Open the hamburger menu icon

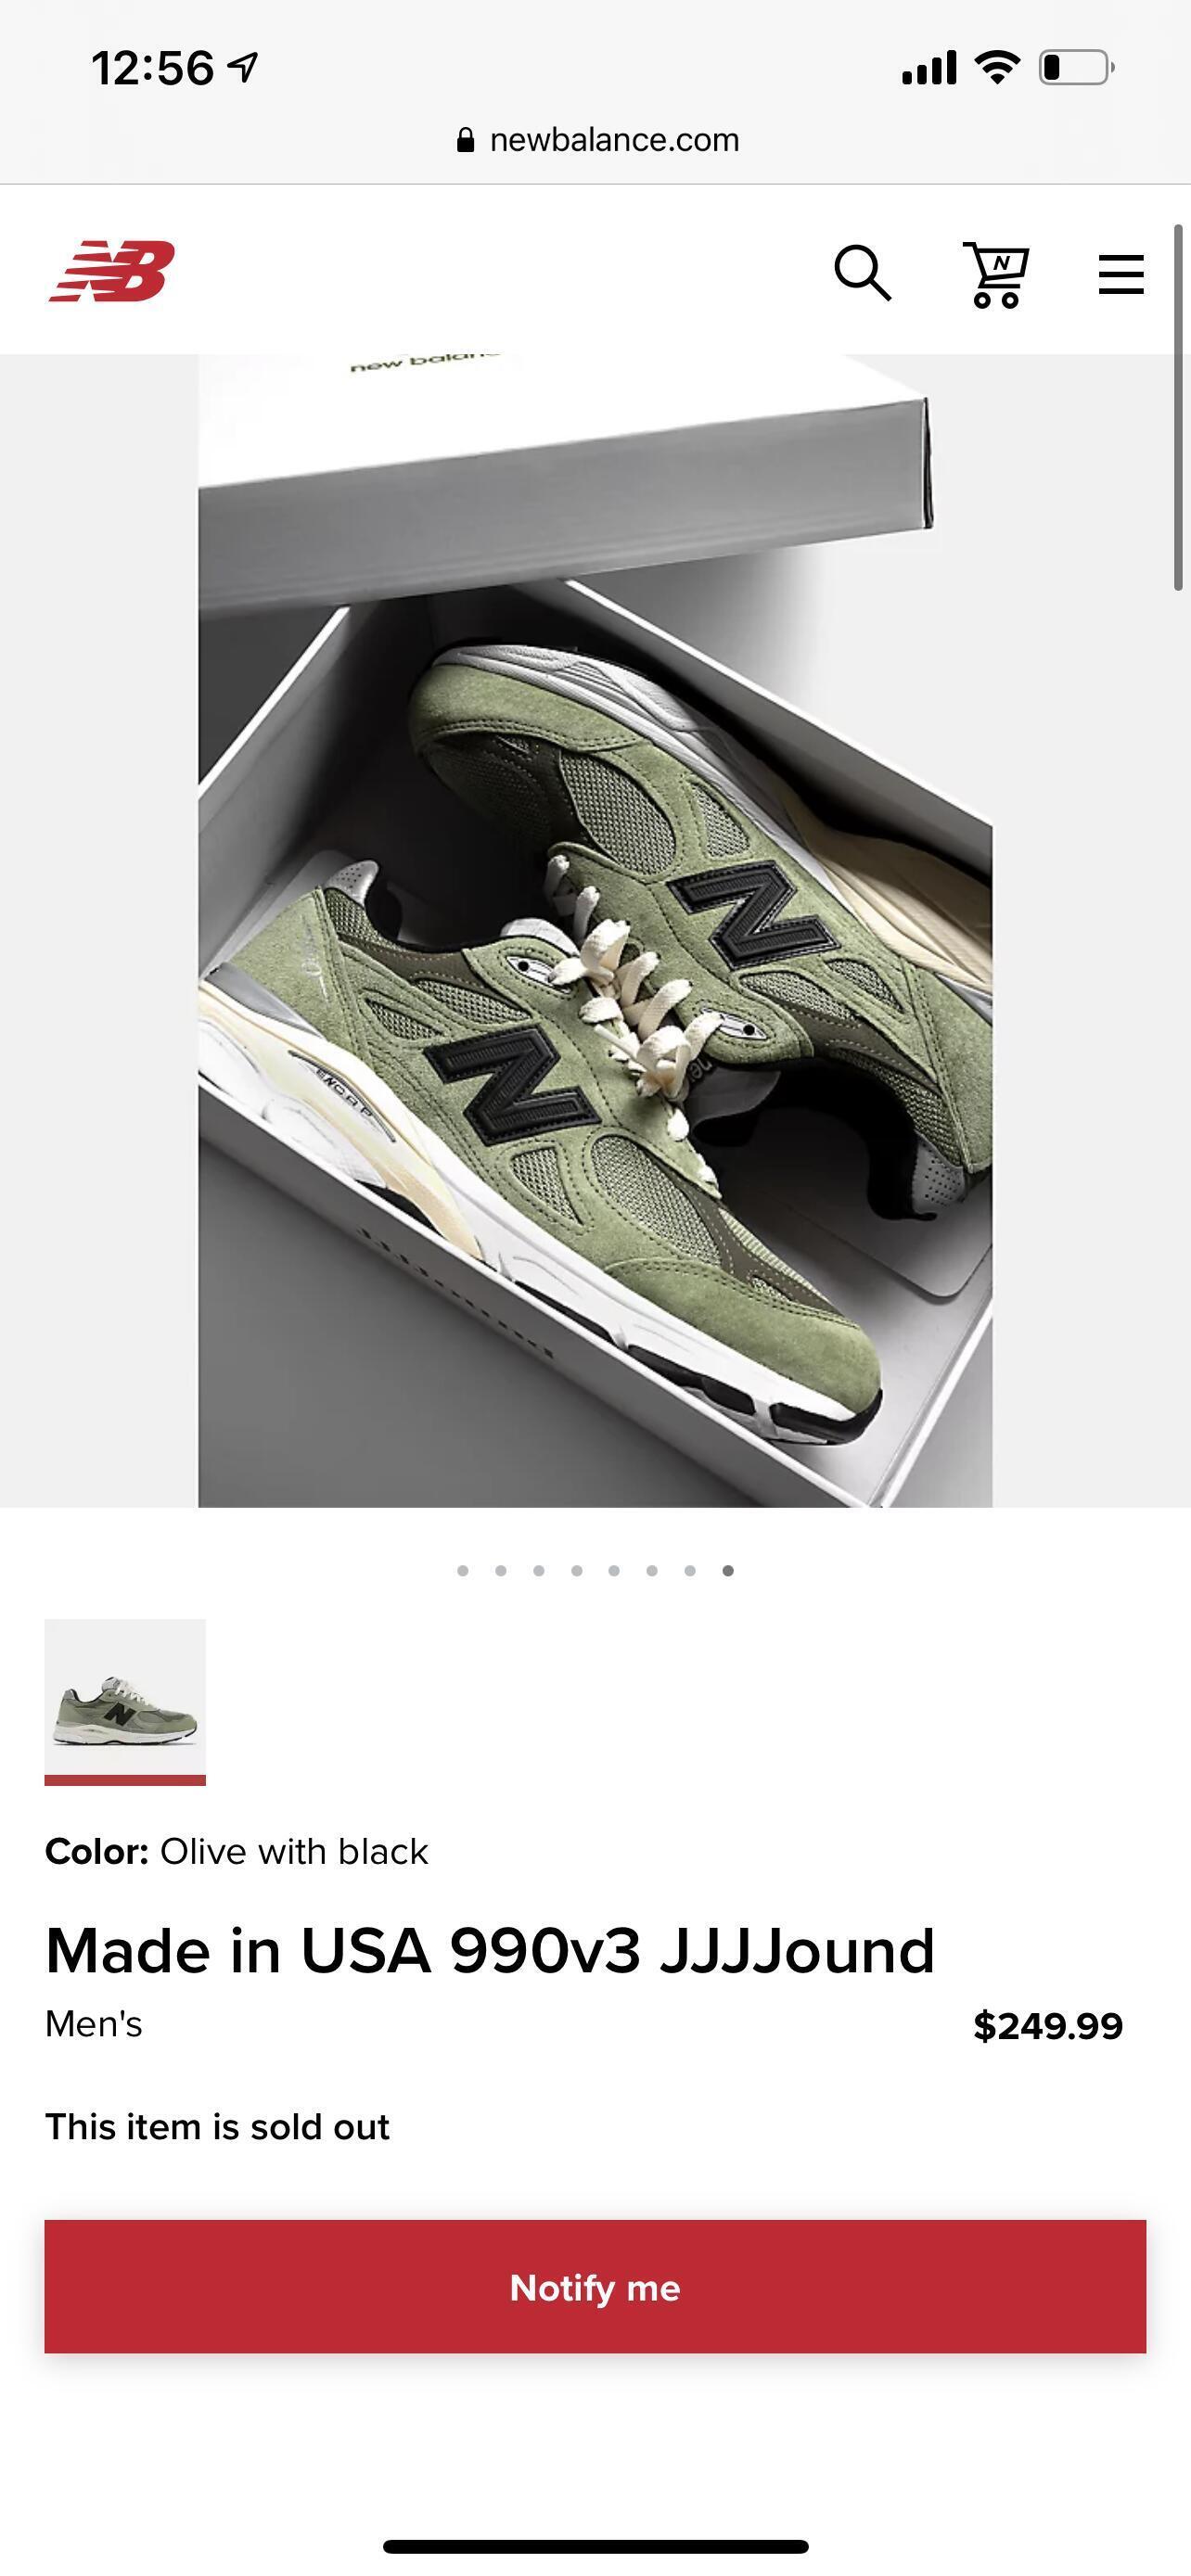pos(1121,274)
